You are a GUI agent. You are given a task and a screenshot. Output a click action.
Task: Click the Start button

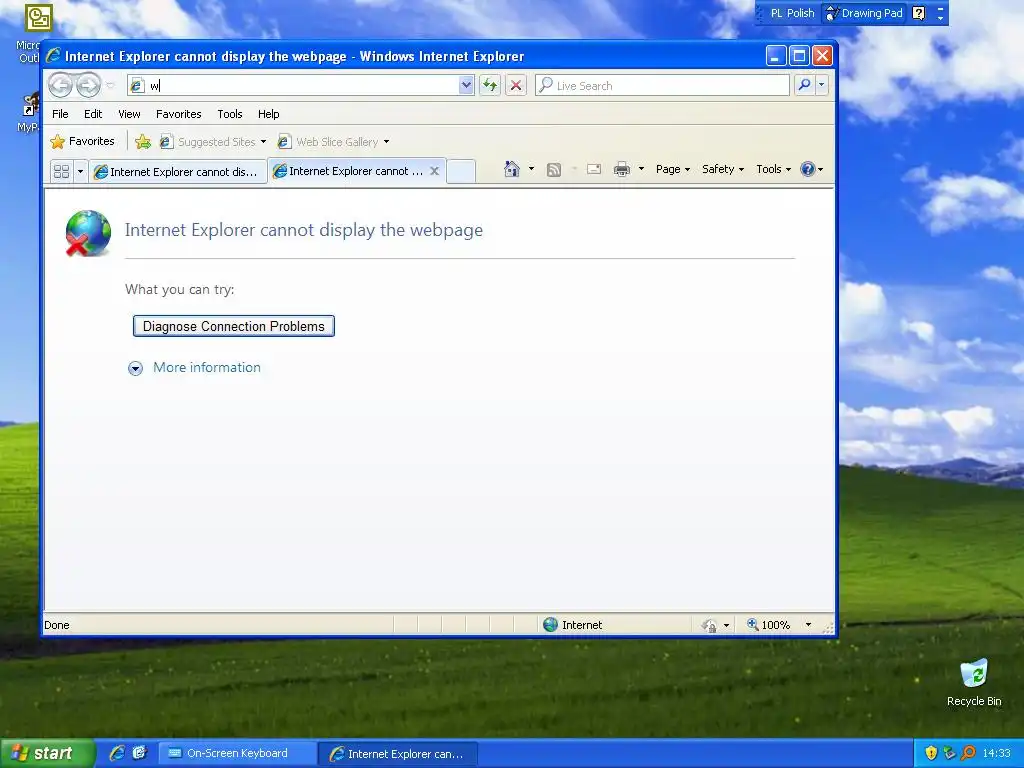46,753
